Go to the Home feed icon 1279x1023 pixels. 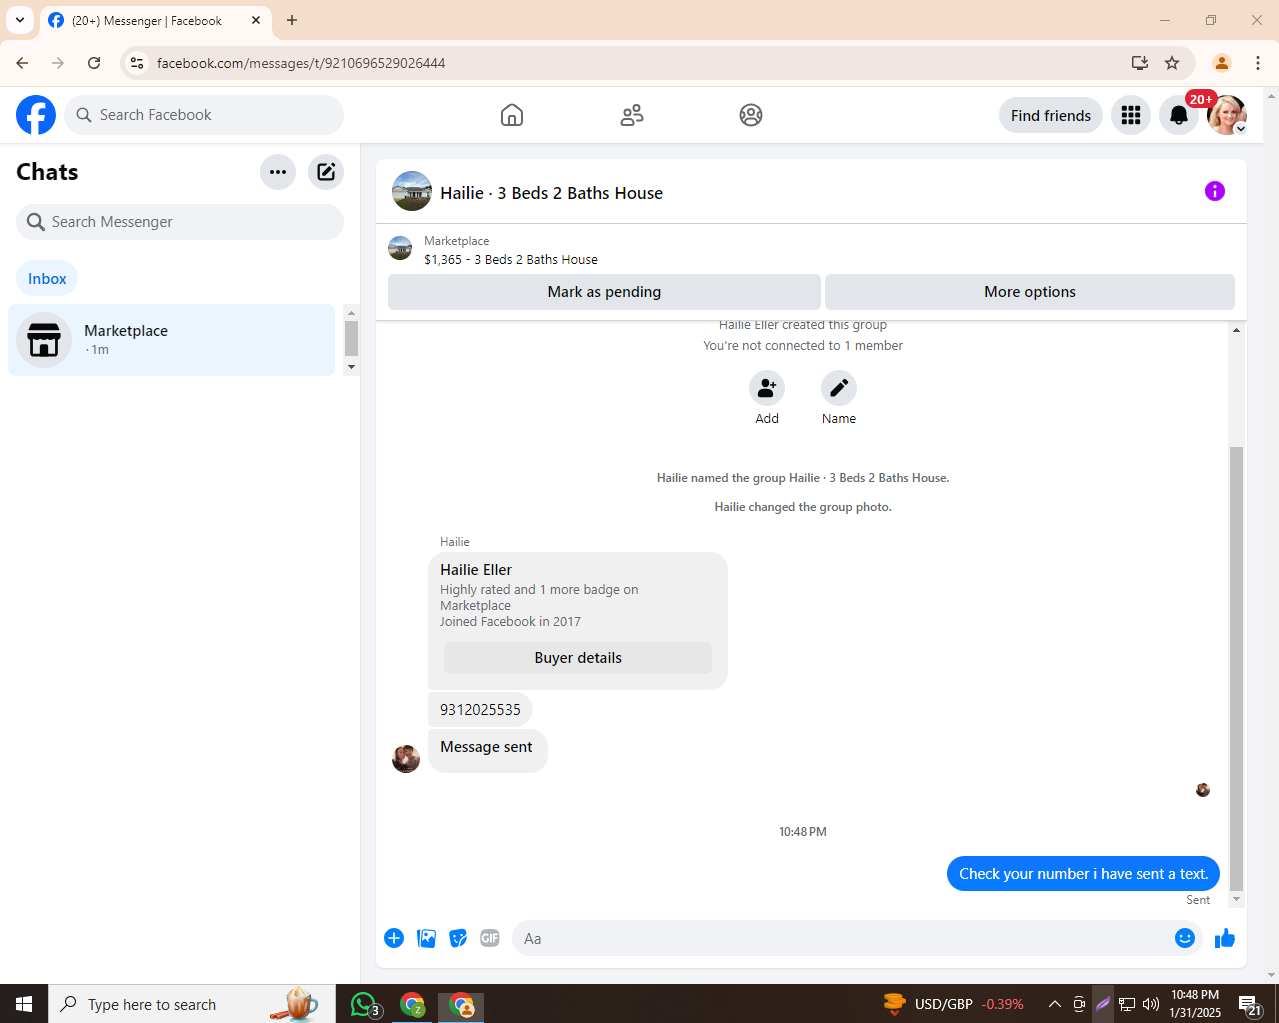[512, 115]
